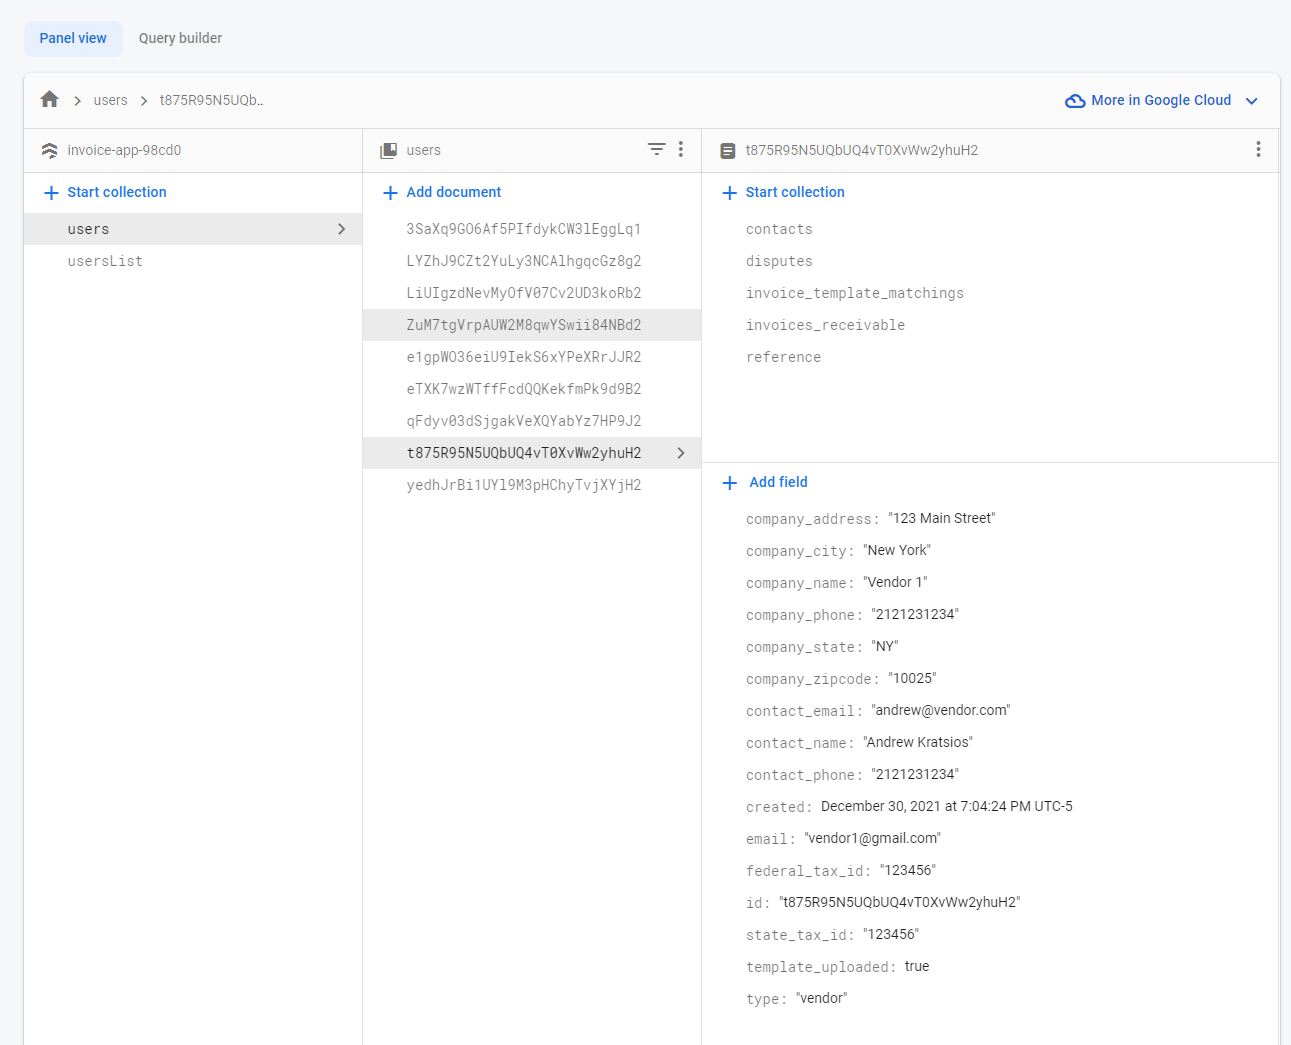Select the usersList collection
The height and width of the screenshot is (1045, 1291).
(x=105, y=261)
